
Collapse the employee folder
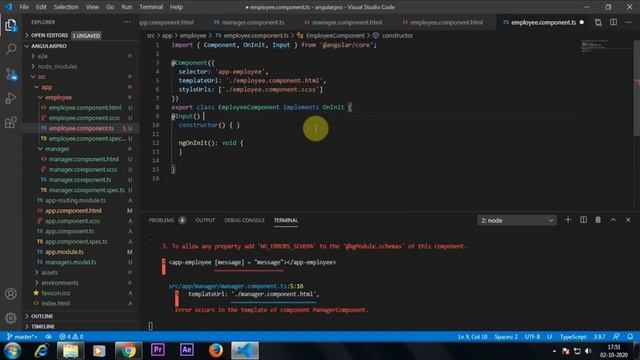click(x=58, y=98)
